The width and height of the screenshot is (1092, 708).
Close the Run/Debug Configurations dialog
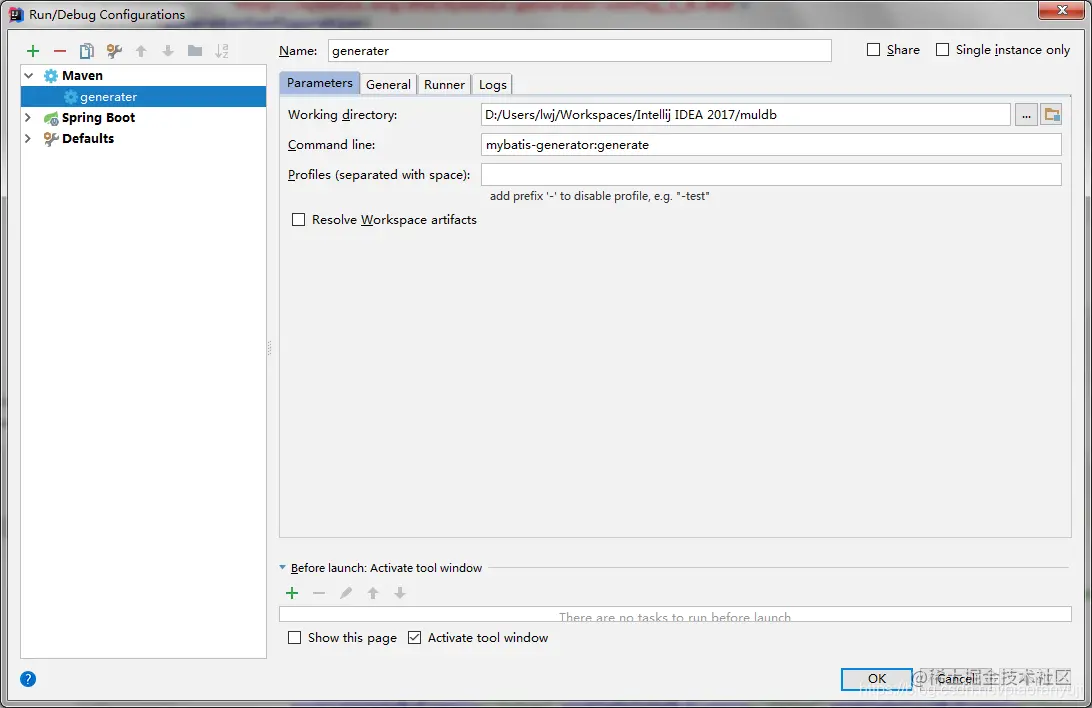(1062, 10)
